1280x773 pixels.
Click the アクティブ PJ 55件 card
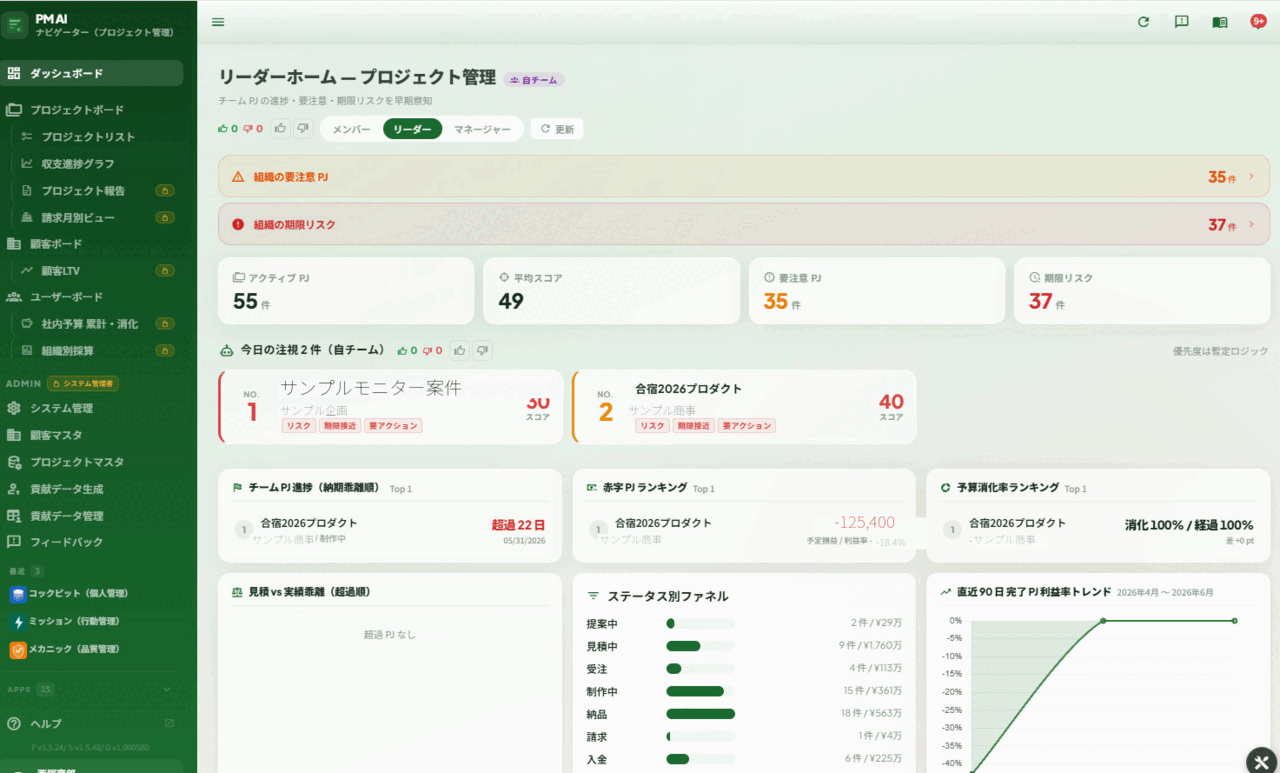pyautogui.click(x=346, y=291)
